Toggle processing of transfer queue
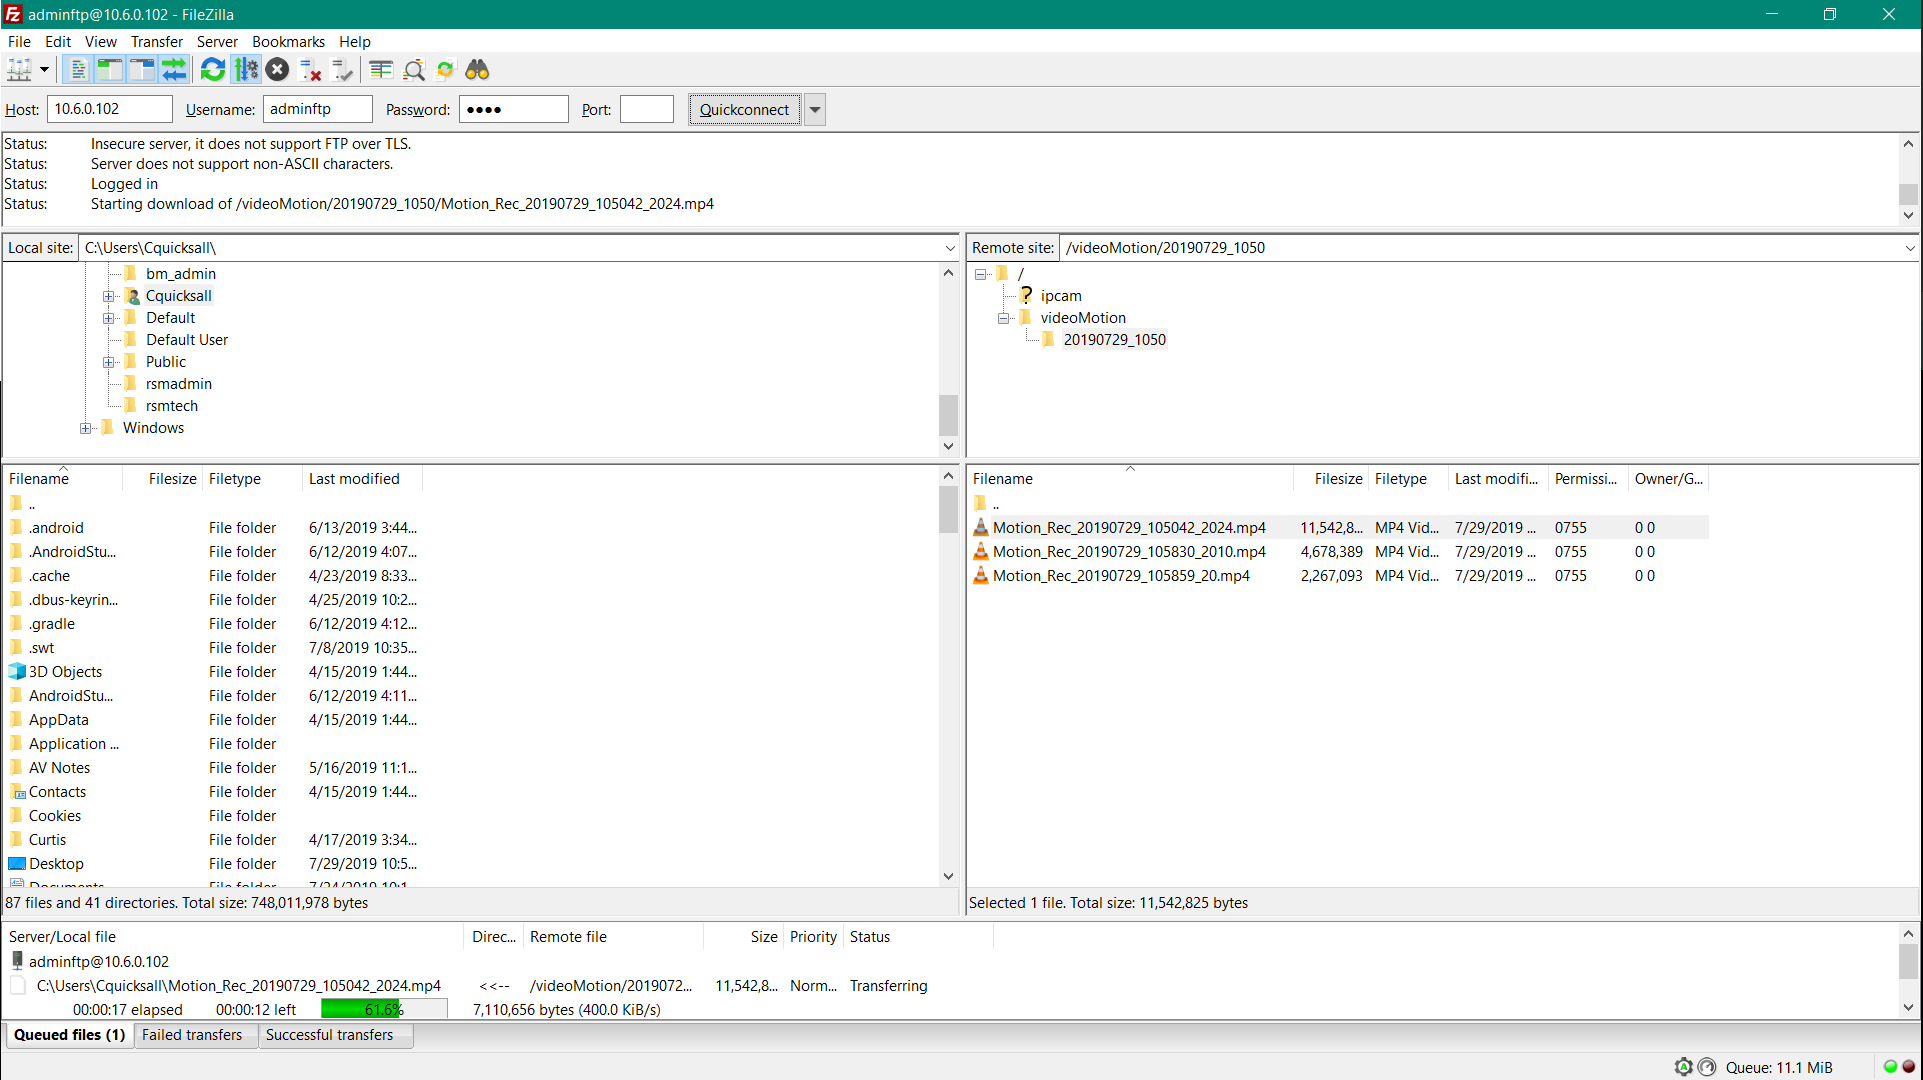This screenshot has width=1923, height=1080. point(246,70)
